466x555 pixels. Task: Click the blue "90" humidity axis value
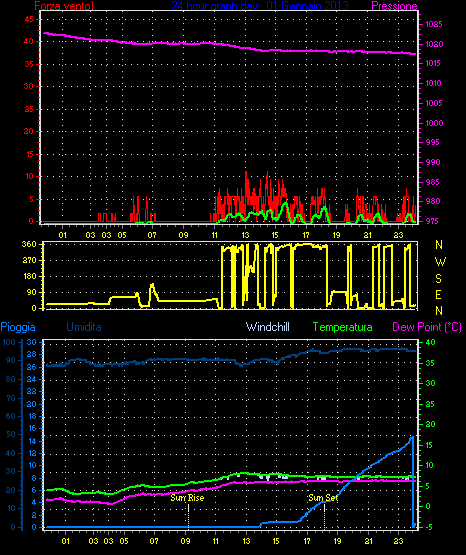point(11,360)
